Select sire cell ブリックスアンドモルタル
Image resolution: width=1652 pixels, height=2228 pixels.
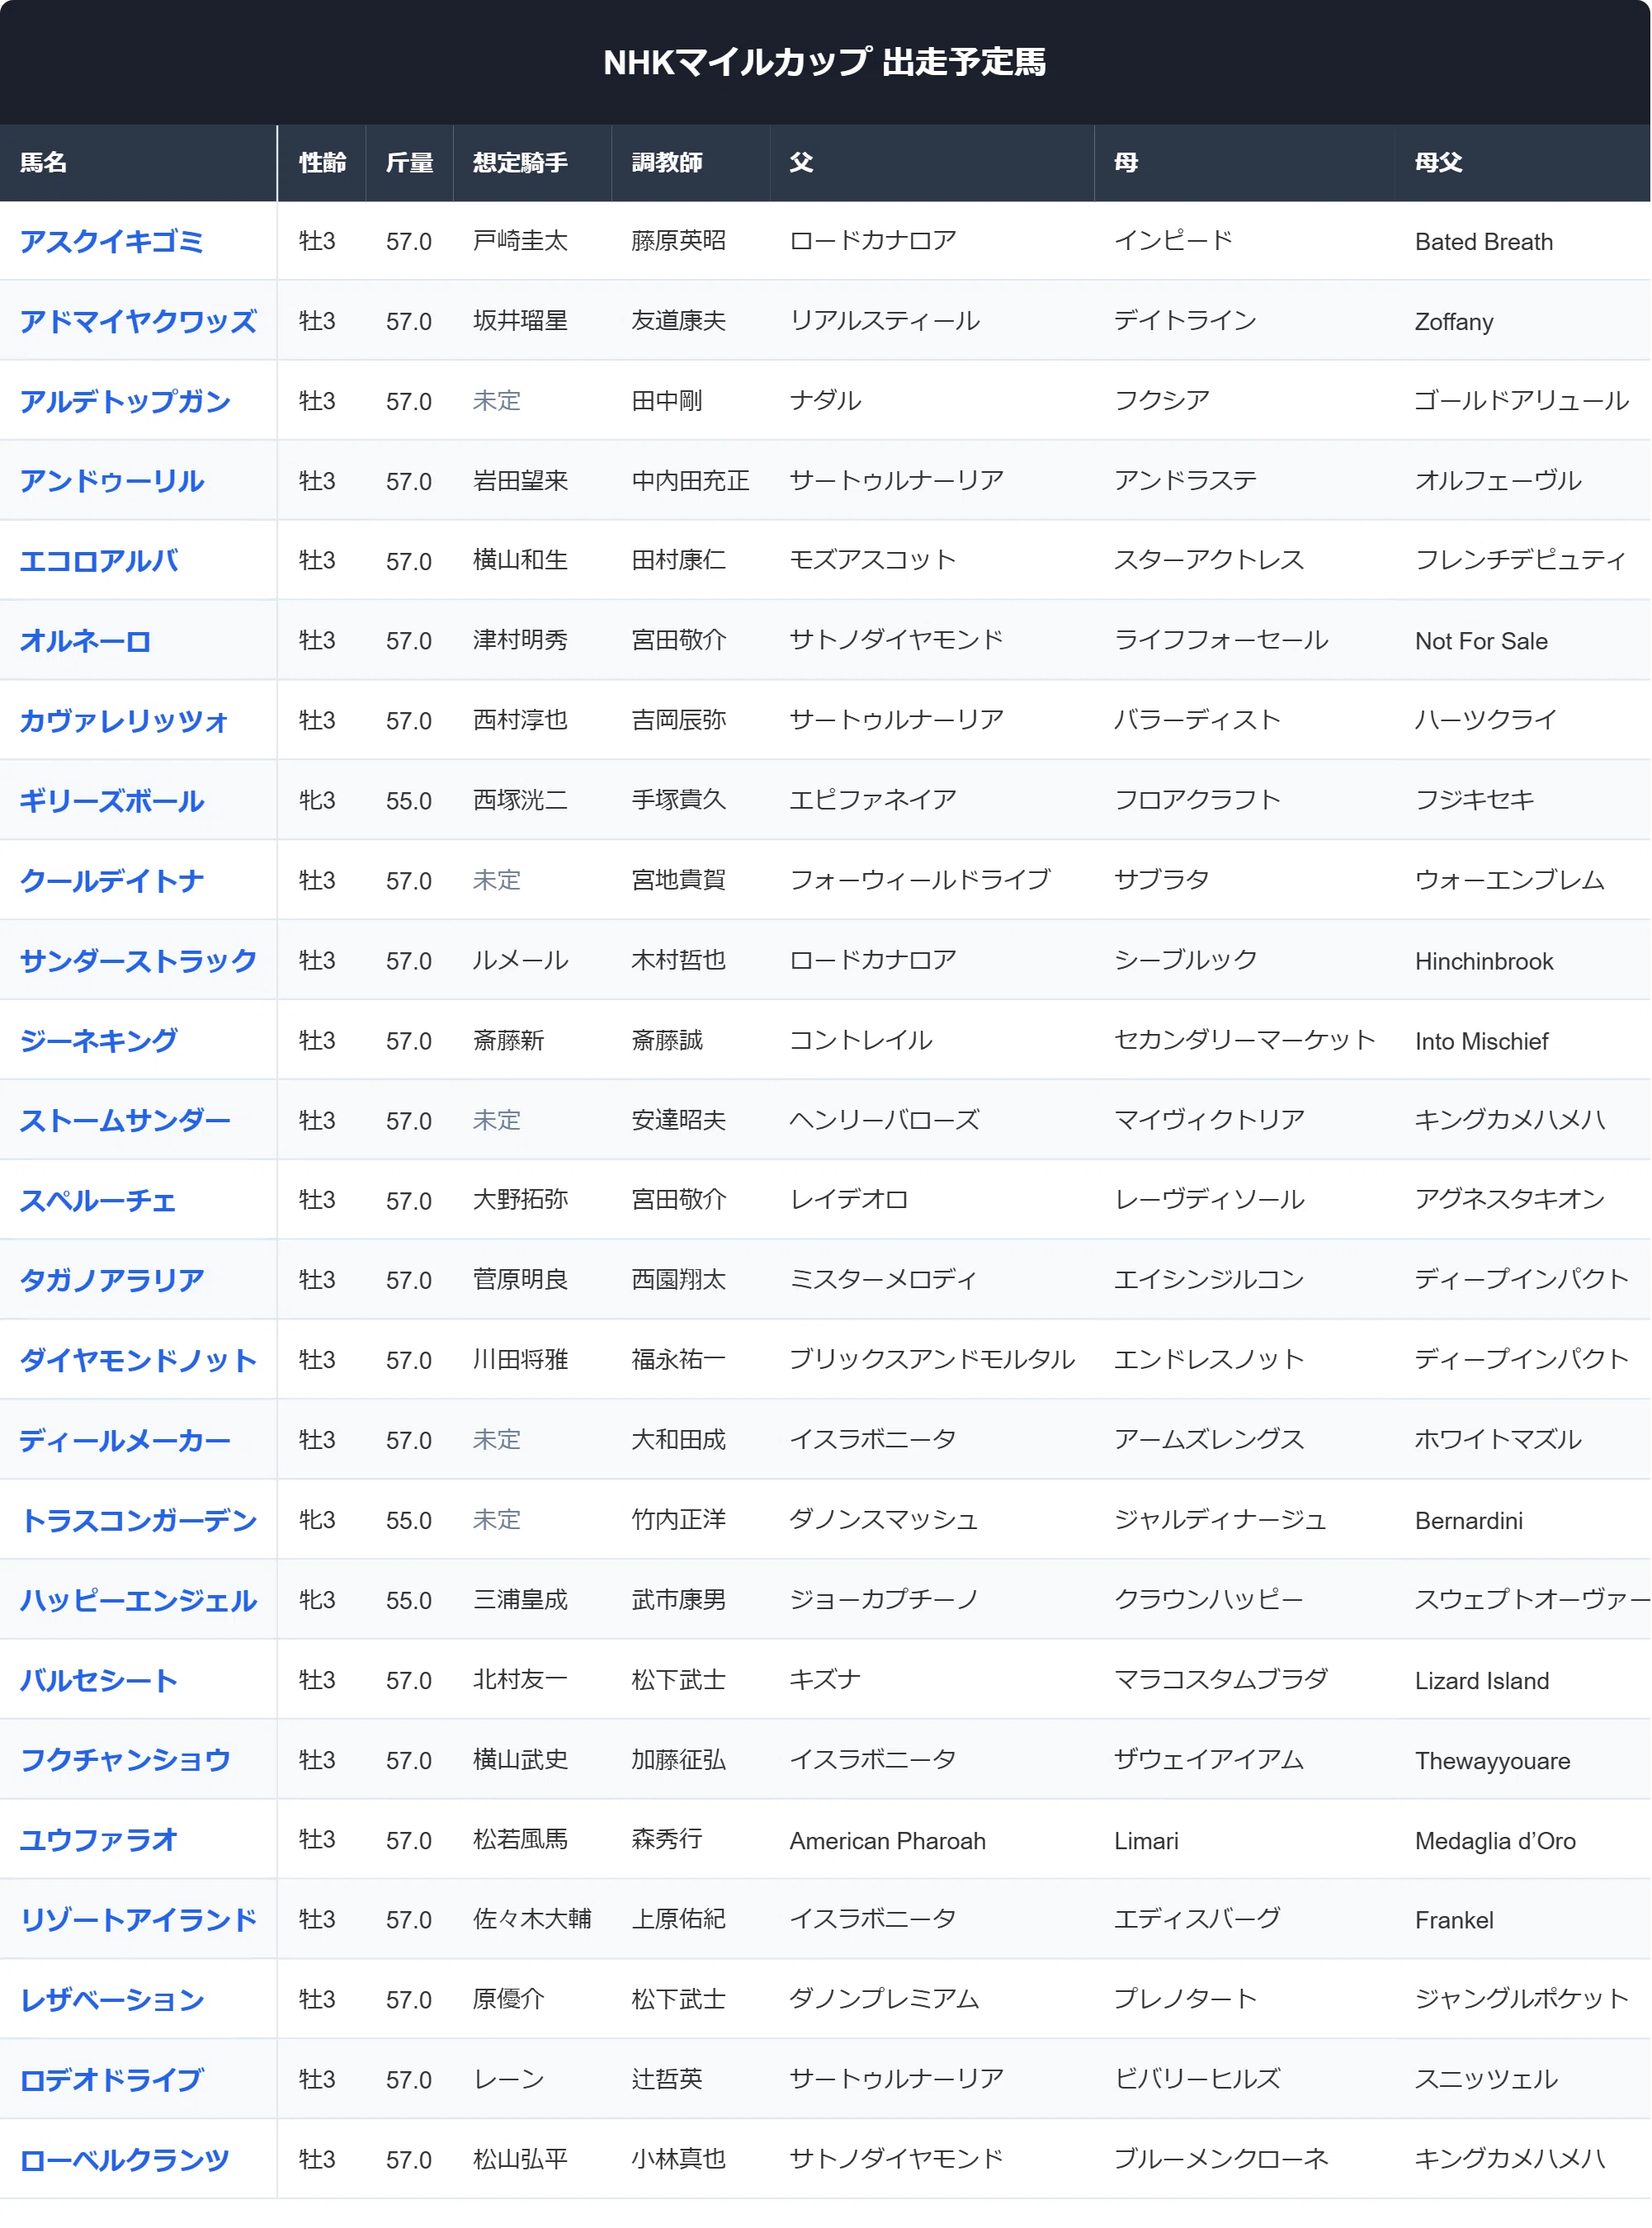[x=932, y=1360]
